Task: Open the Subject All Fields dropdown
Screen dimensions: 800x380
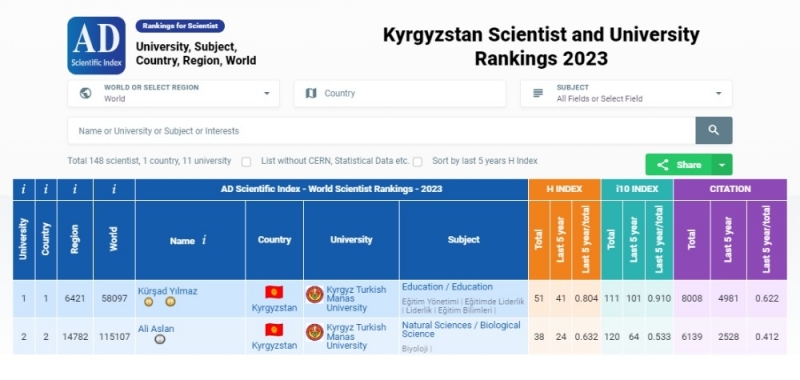Action: coord(626,93)
